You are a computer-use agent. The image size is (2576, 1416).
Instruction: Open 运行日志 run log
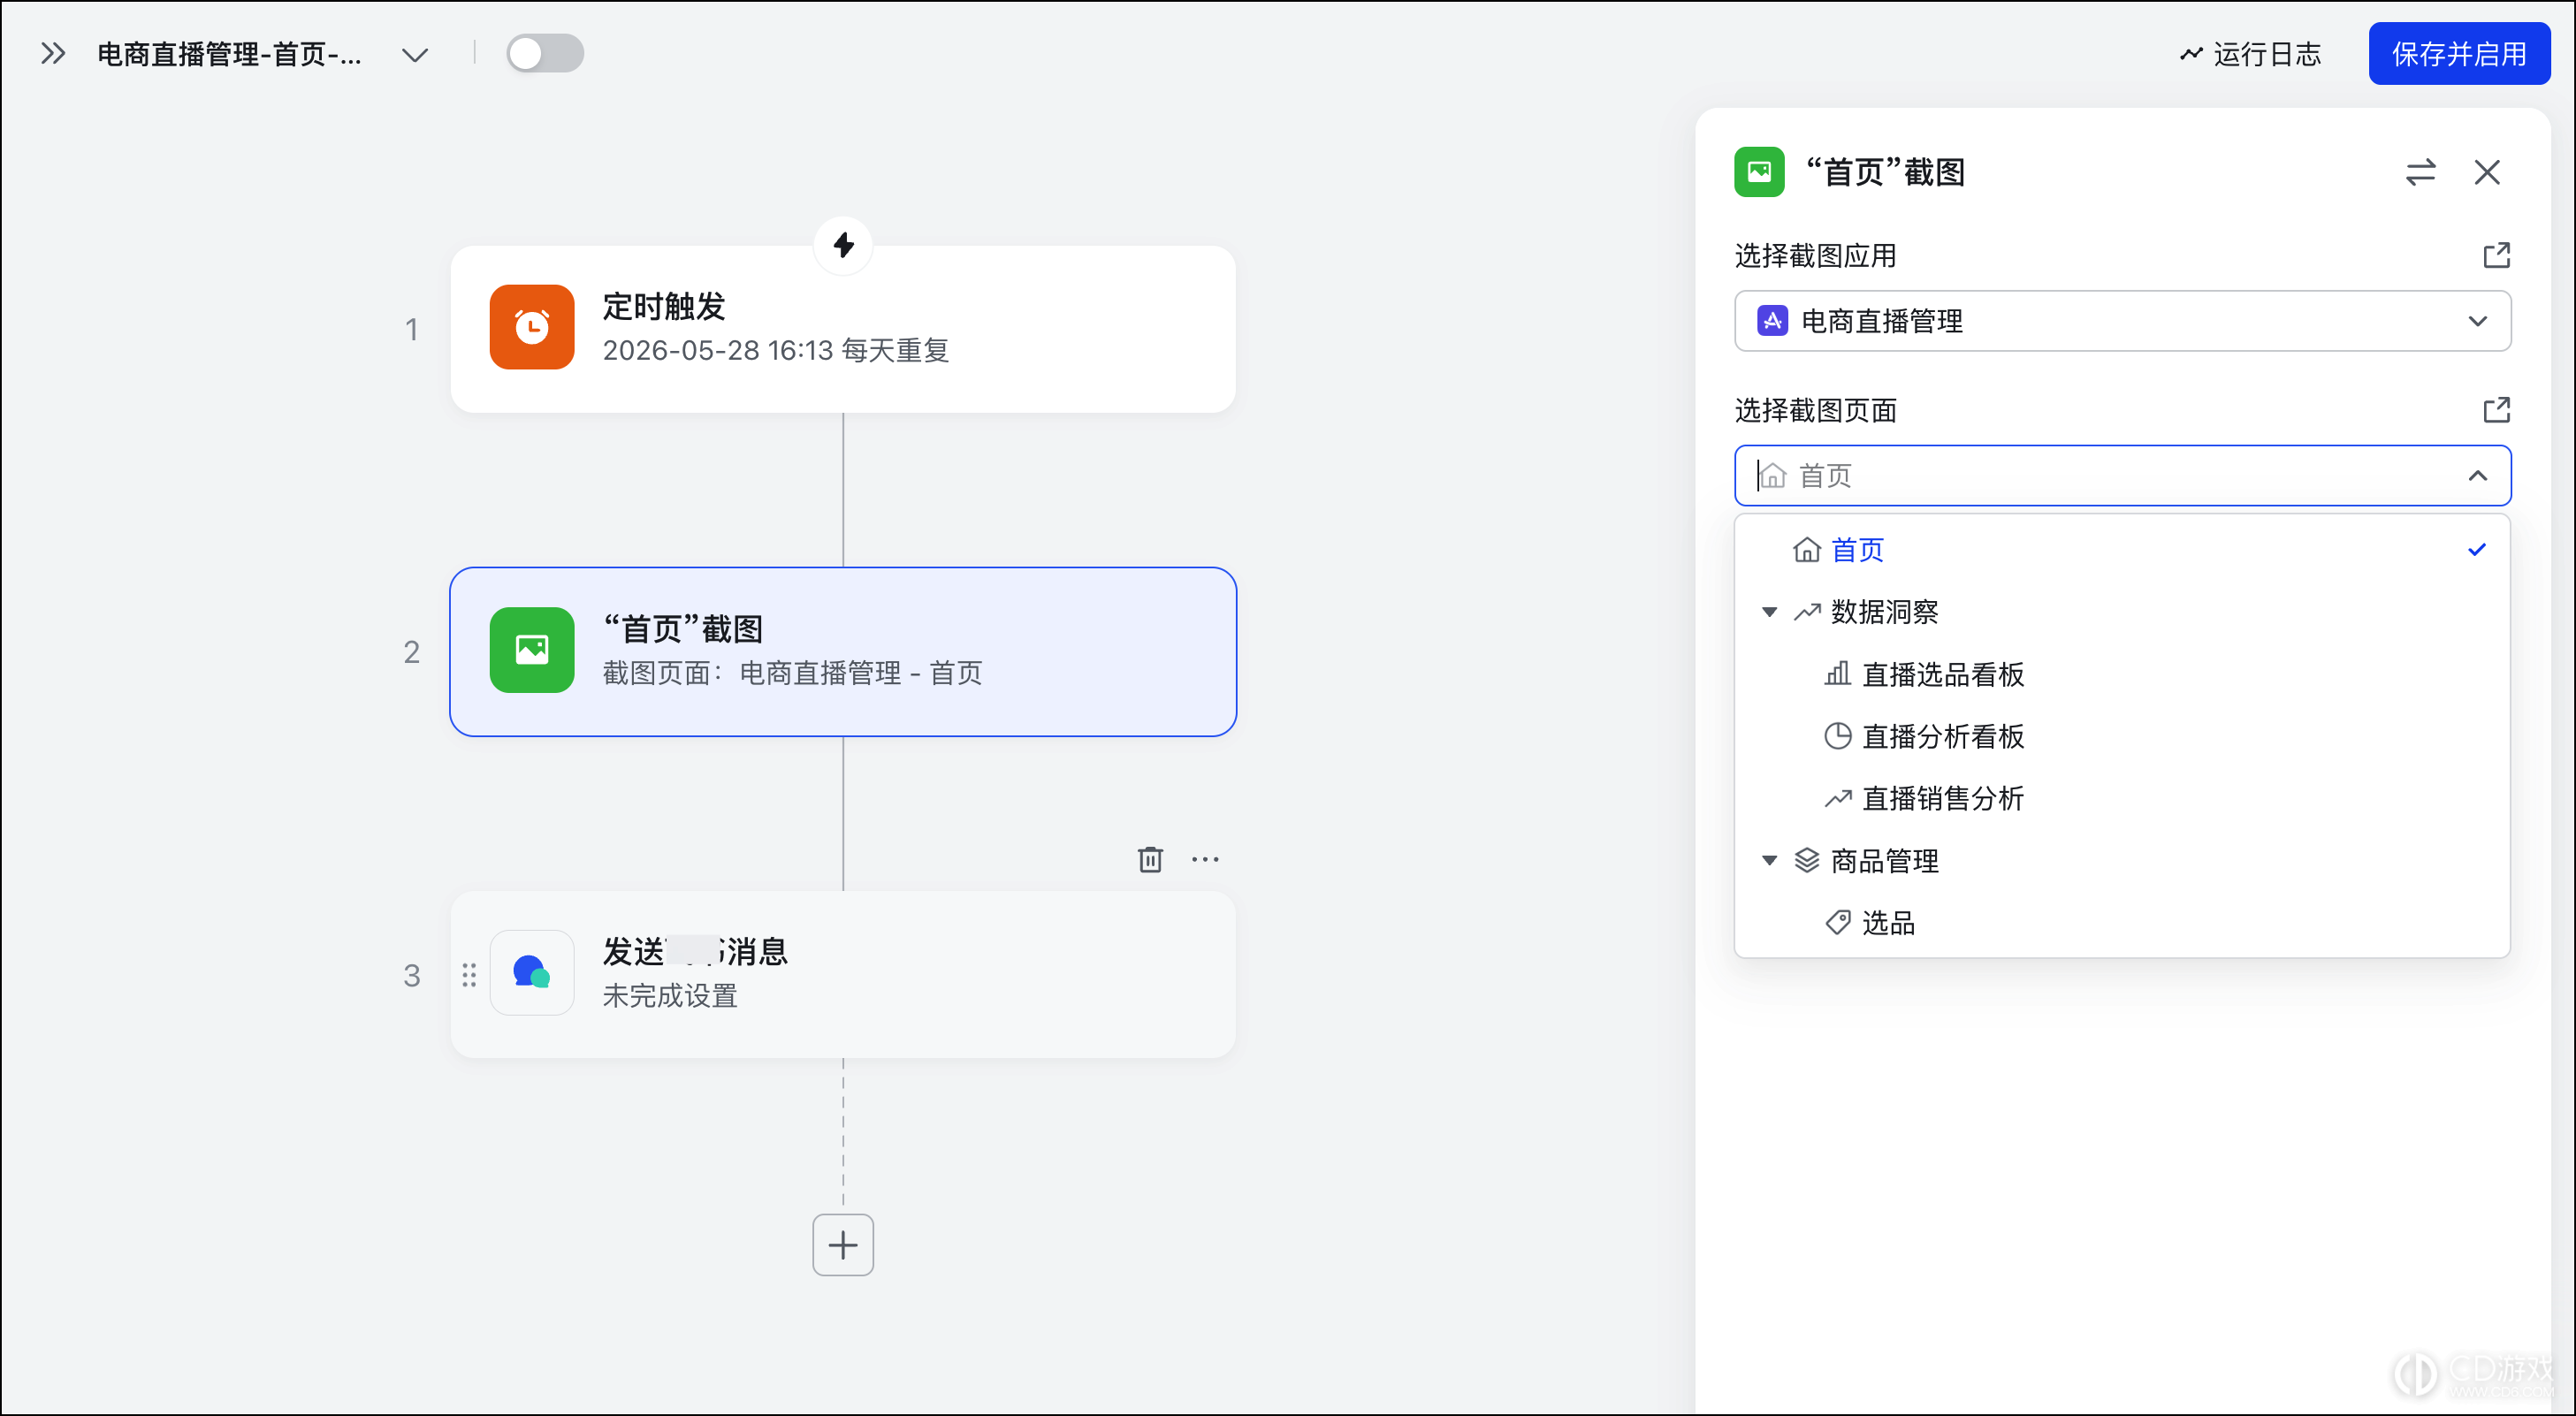click(2250, 54)
